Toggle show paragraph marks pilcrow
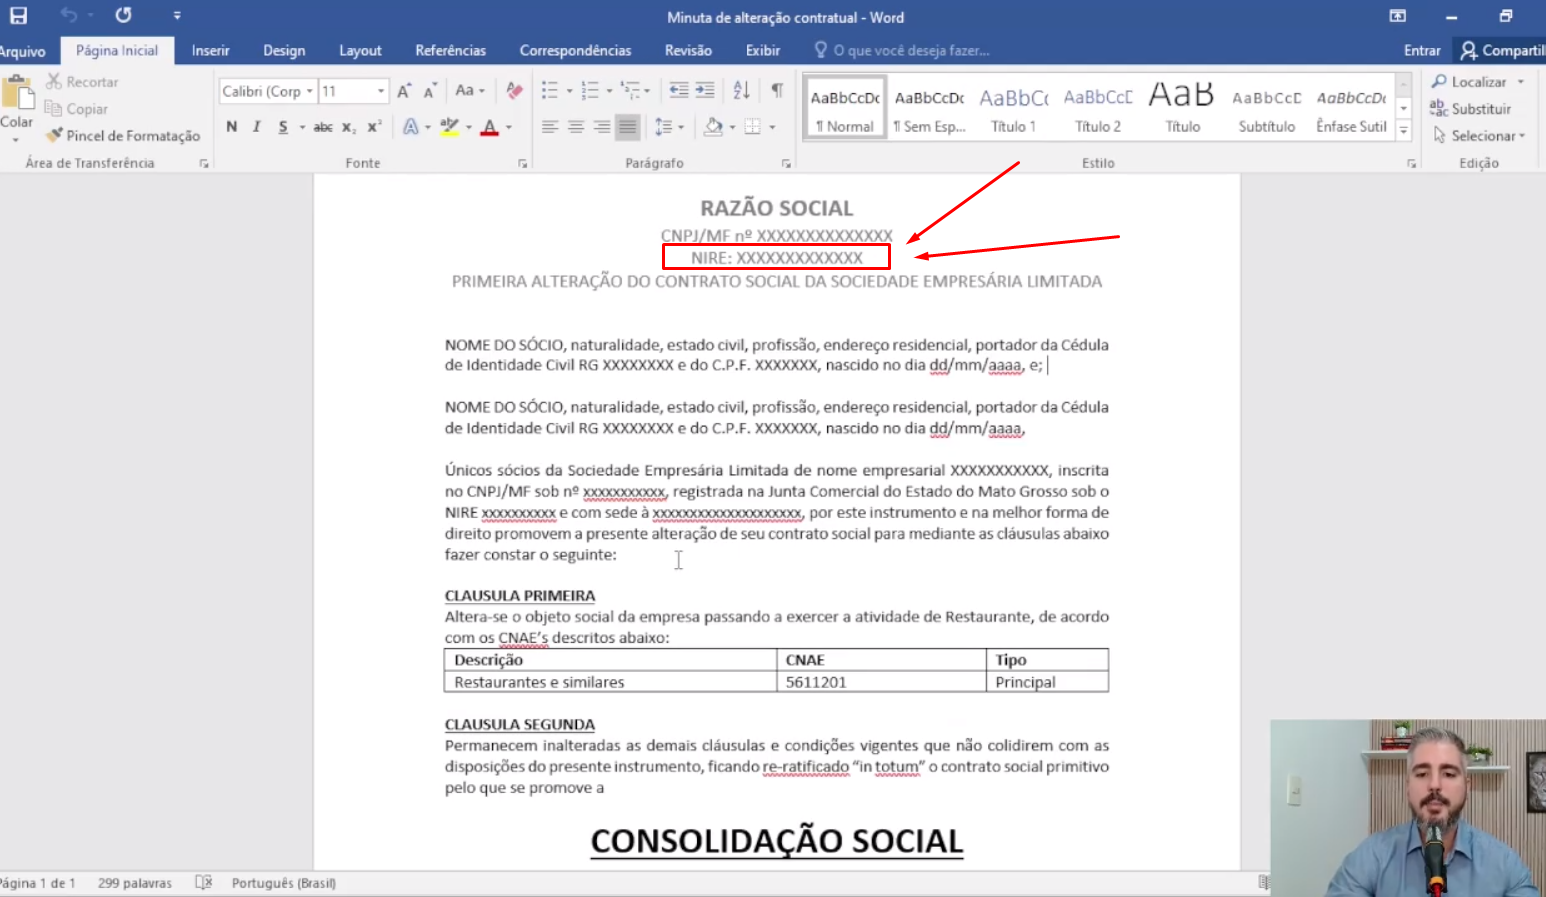Viewport: 1546px width, 897px height. pyautogui.click(x=777, y=91)
